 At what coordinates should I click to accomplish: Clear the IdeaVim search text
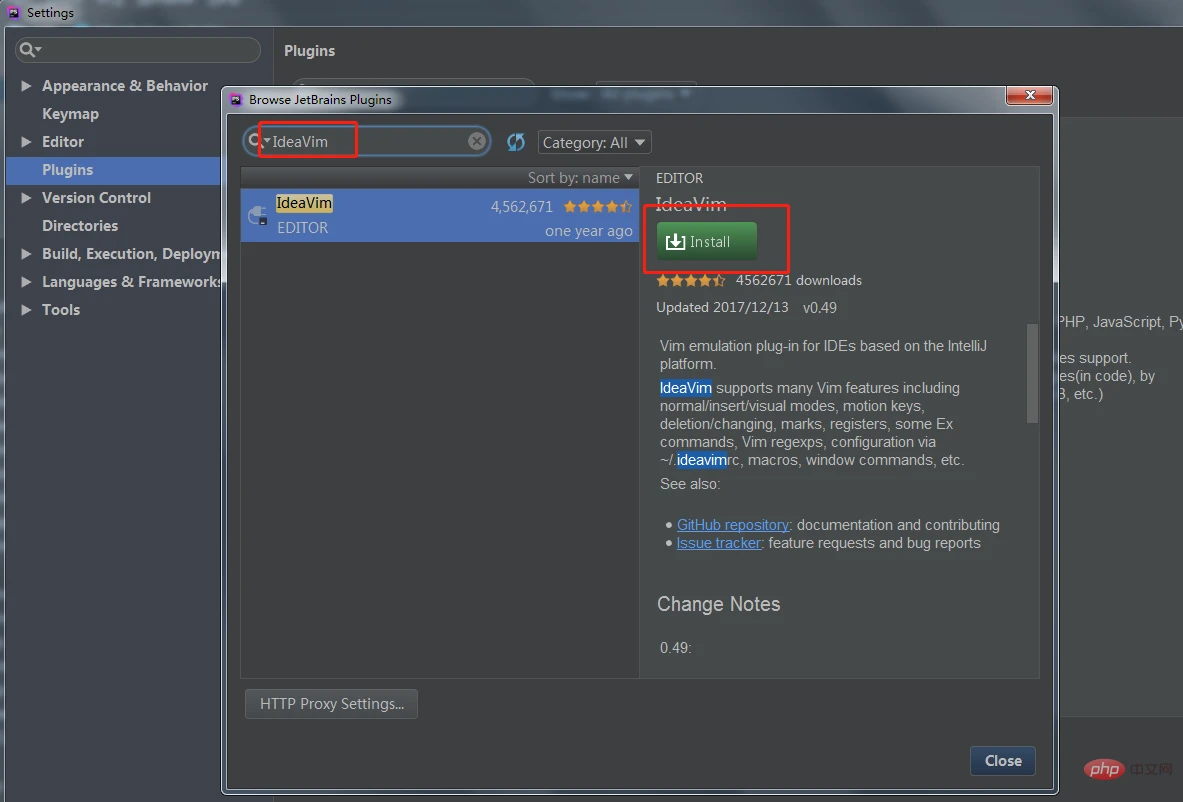tap(477, 142)
